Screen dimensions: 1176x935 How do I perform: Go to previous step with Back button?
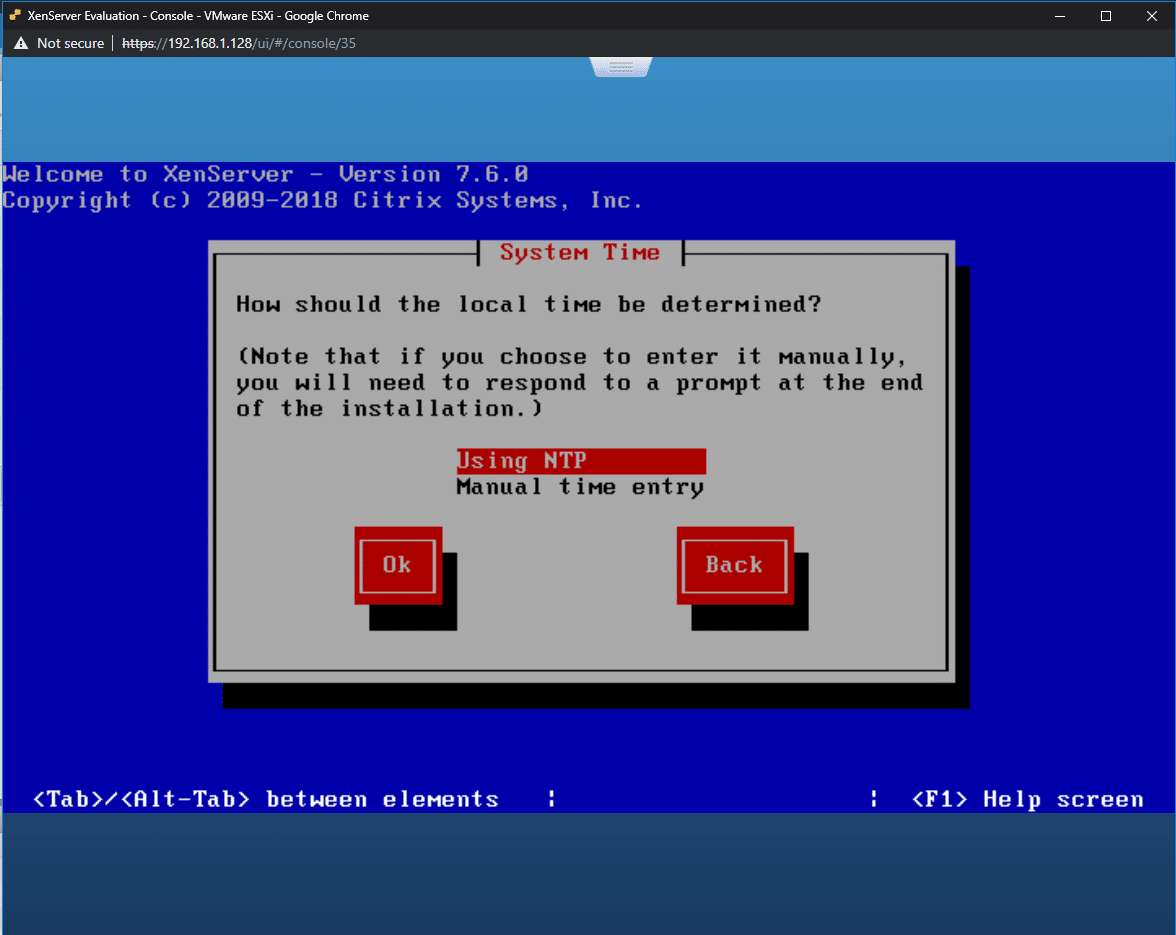tap(735, 565)
